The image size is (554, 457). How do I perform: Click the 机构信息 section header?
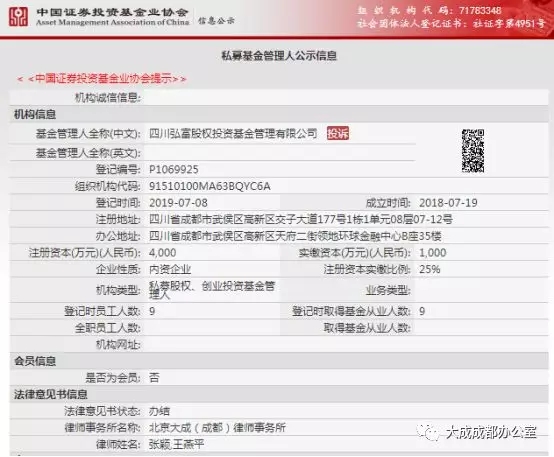(35, 114)
